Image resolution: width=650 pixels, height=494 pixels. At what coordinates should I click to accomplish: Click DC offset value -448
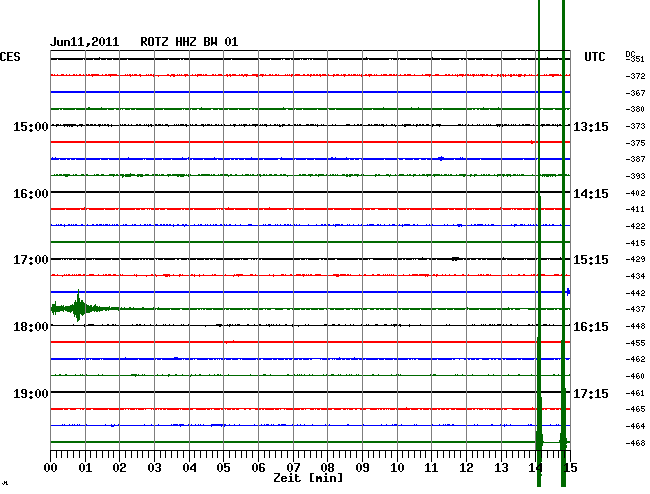point(635,327)
